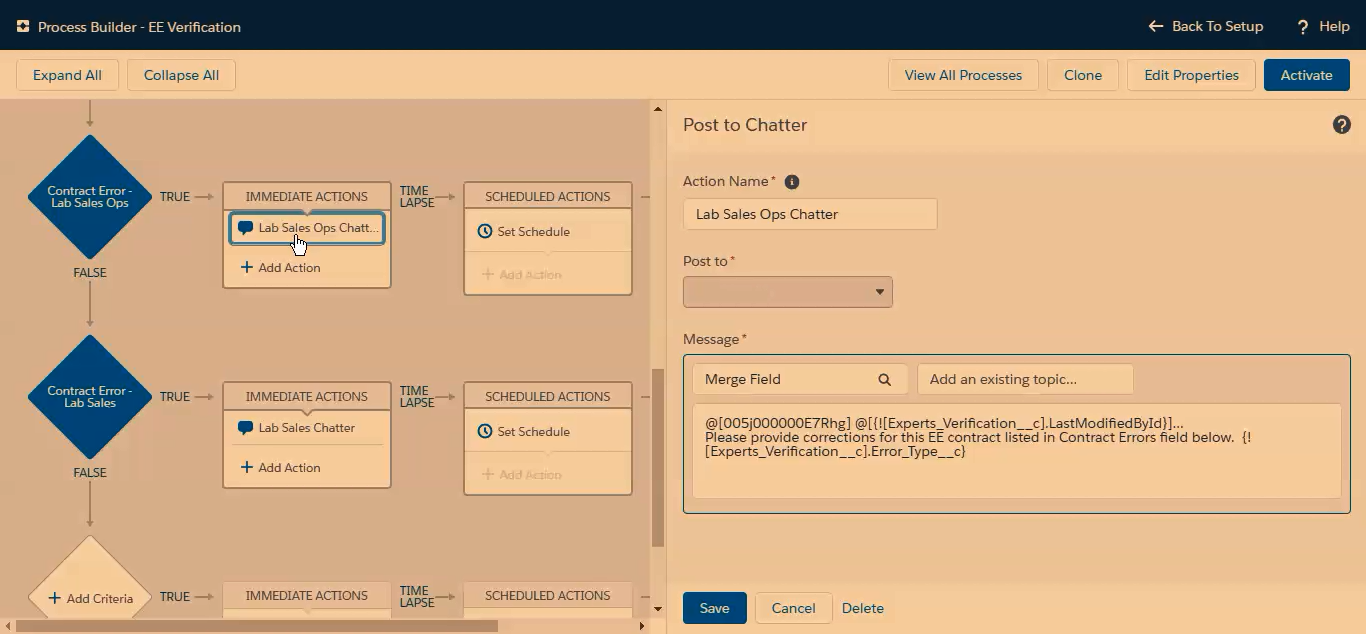This screenshot has height=634, width=1366.
Task: Click the chatter icon beside Lab Sales Chatter
Action: 245,428
